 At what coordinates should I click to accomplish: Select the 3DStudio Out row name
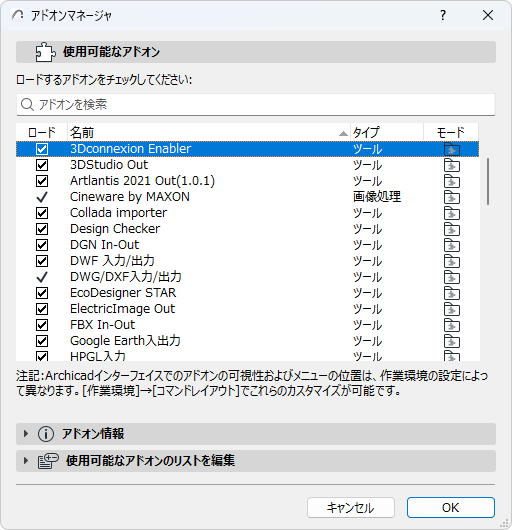point(109,165)
